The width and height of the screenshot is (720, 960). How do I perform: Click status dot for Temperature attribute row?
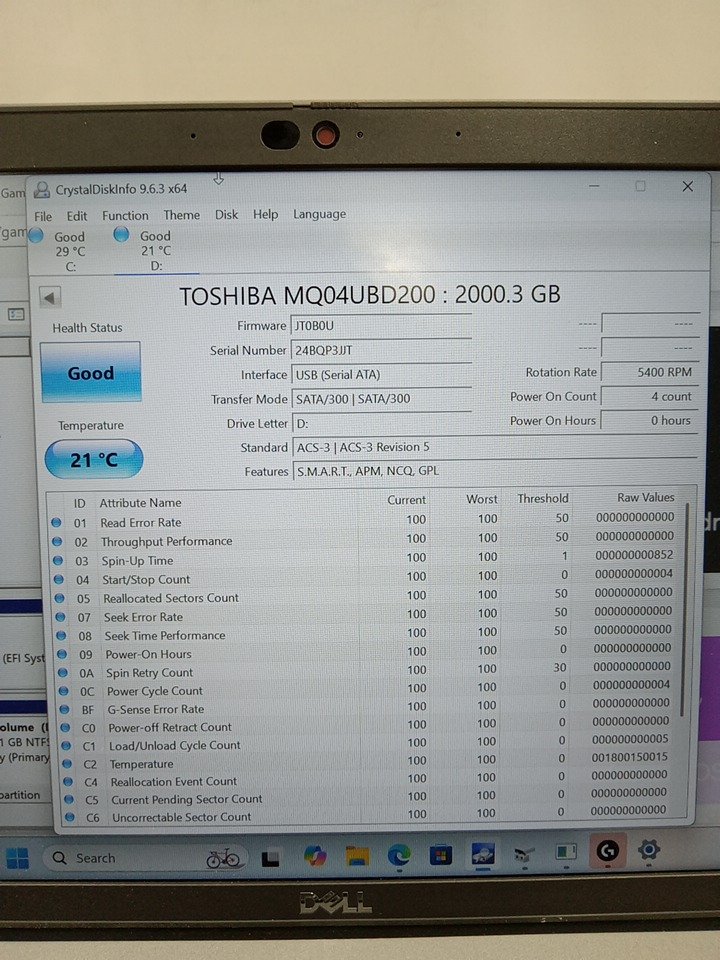(67, 764)
